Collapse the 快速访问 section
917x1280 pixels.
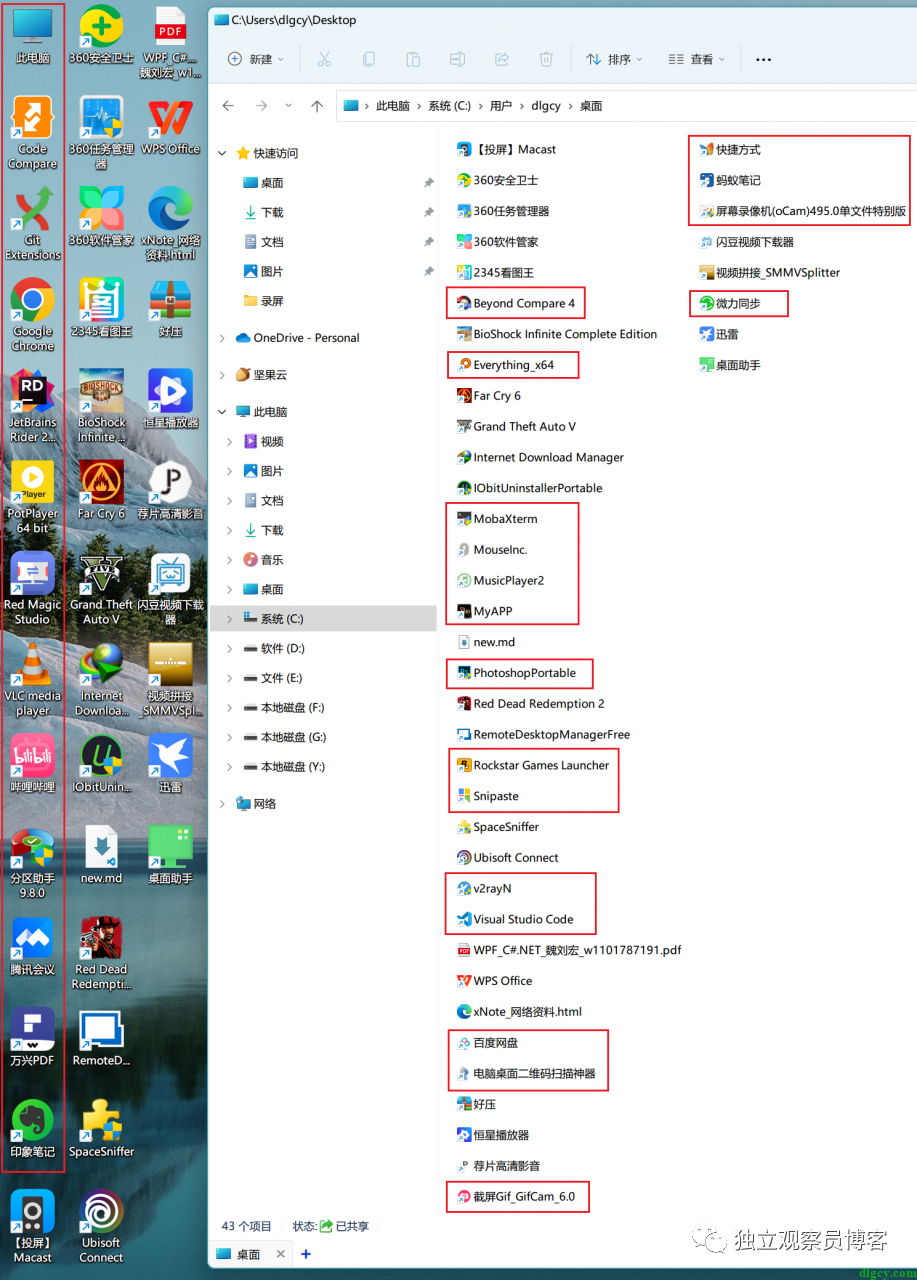[x=222, y=153]
